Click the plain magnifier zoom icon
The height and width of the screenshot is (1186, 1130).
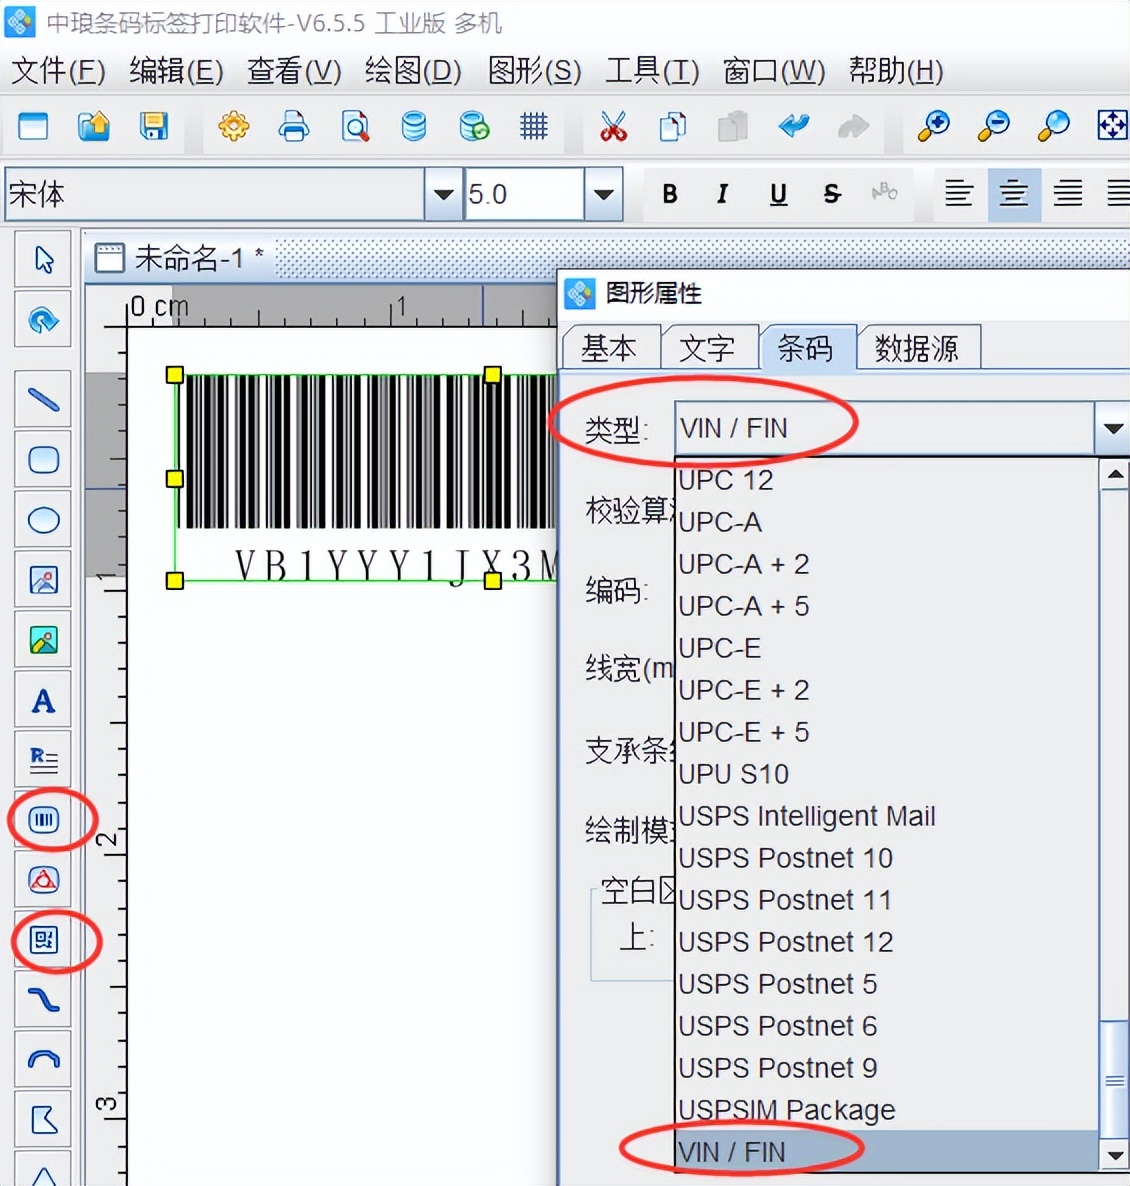pyautogui.click(x=1053, y=126)
